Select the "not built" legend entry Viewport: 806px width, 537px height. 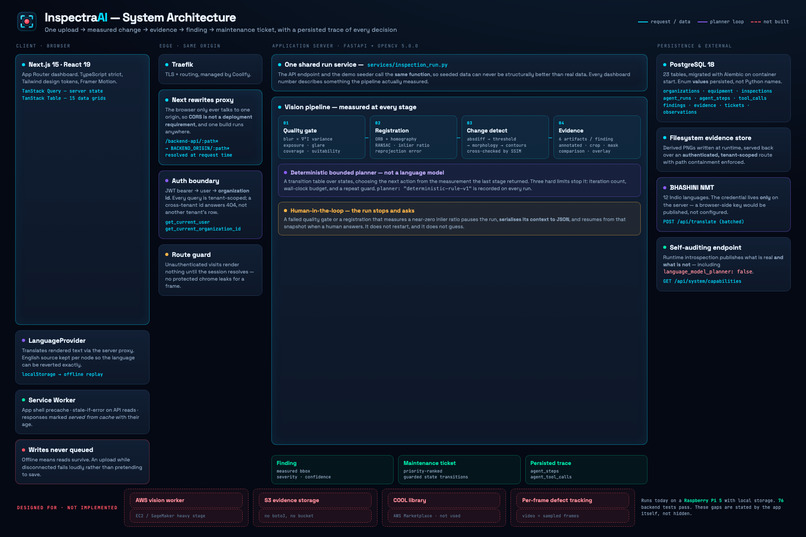point(770,22)
